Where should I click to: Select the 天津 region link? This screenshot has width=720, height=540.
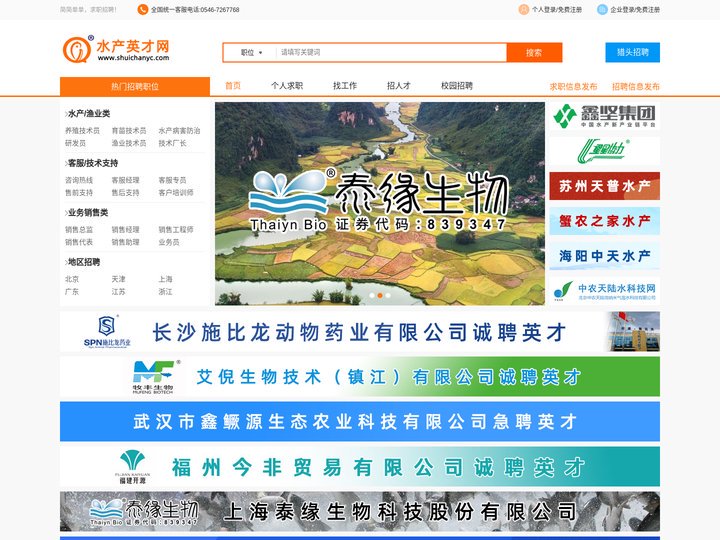[x=118, y=279]
